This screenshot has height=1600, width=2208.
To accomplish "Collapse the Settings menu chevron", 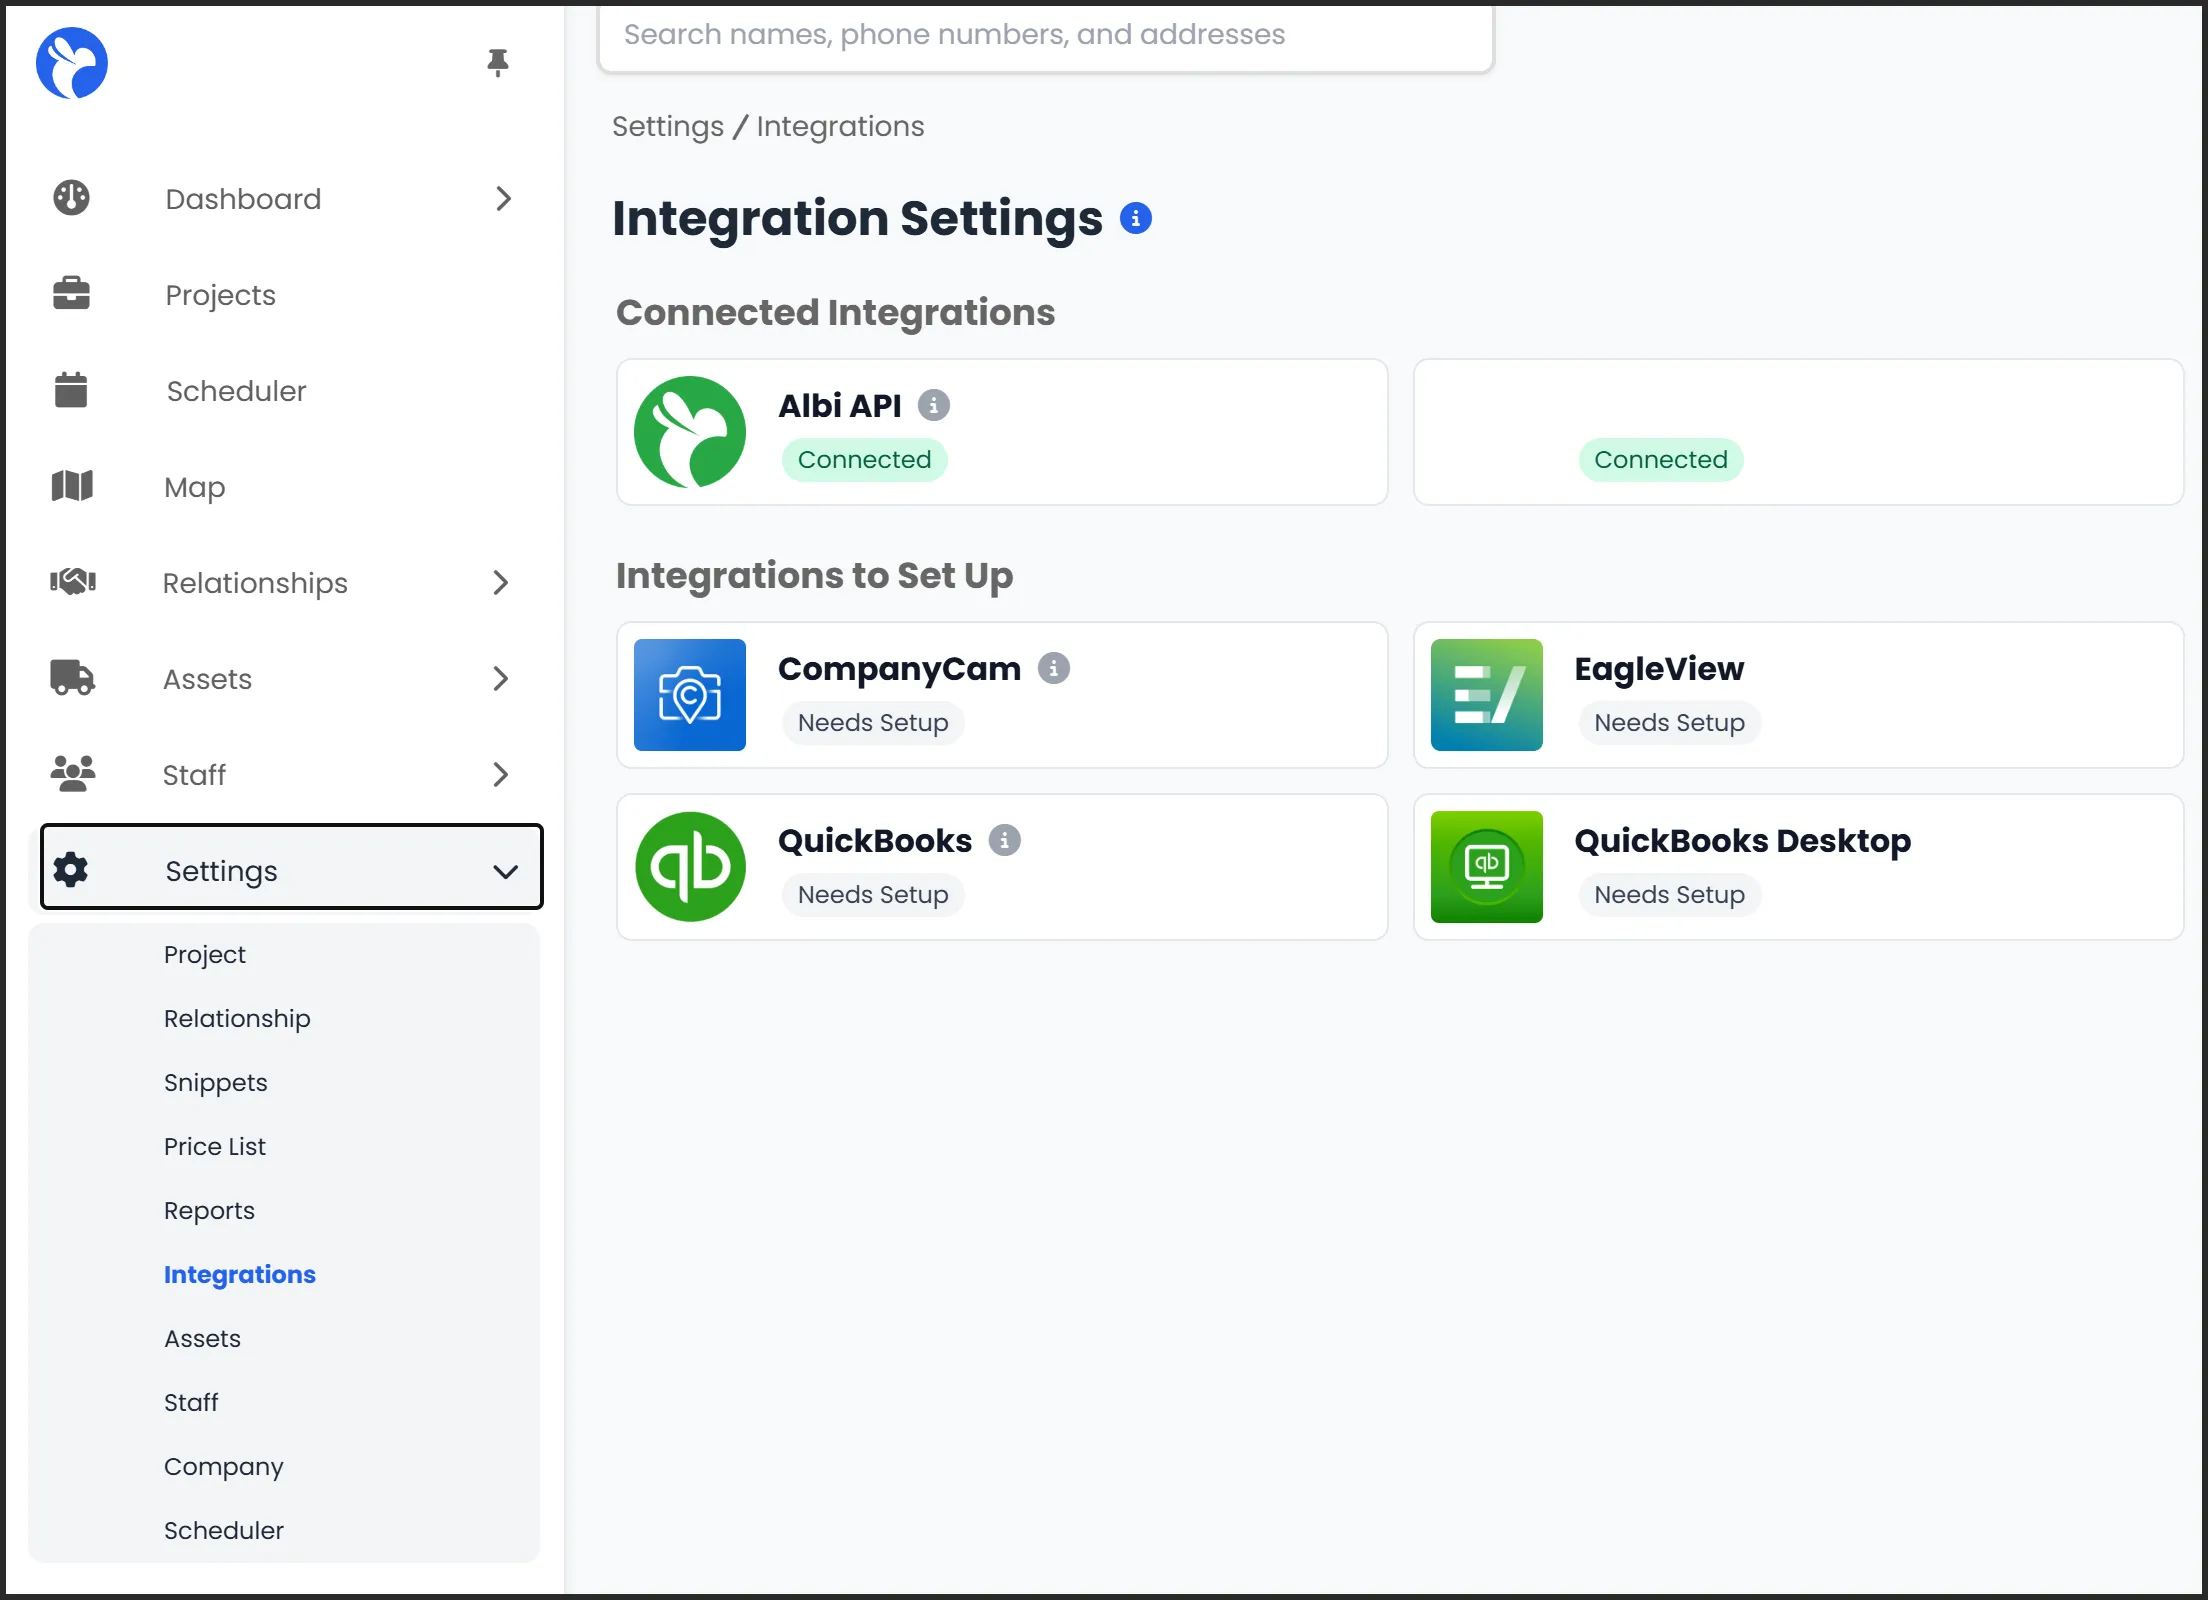I will pos(506,871).
